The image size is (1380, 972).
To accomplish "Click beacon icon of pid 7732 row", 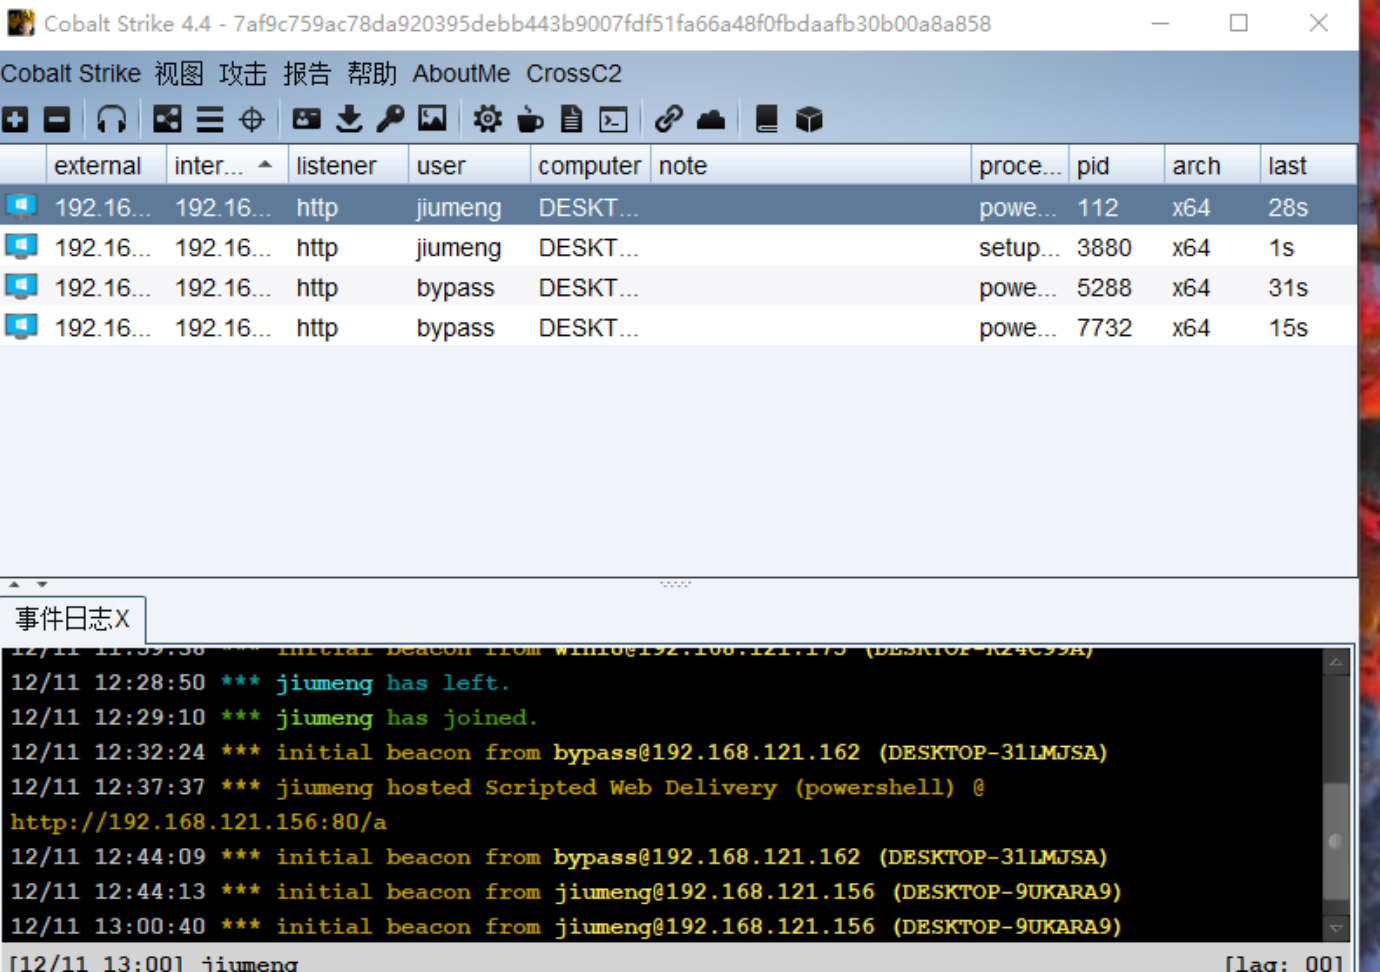I will click(x=21, y=327).
